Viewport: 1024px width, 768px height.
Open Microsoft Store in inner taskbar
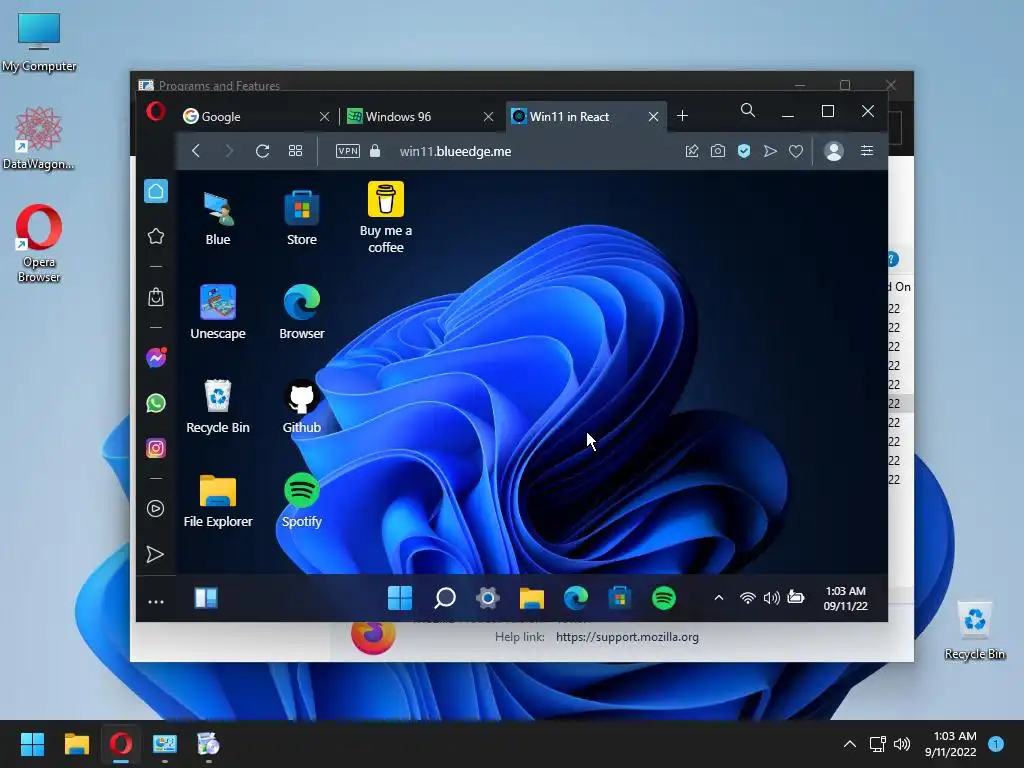[620, 598]
